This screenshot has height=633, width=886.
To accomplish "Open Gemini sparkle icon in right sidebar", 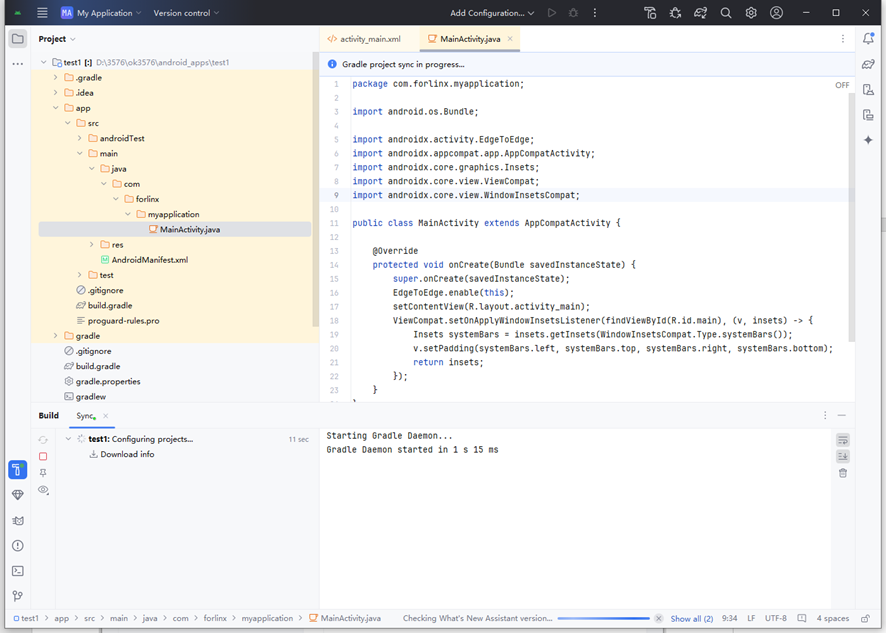I will click(868, 140).
